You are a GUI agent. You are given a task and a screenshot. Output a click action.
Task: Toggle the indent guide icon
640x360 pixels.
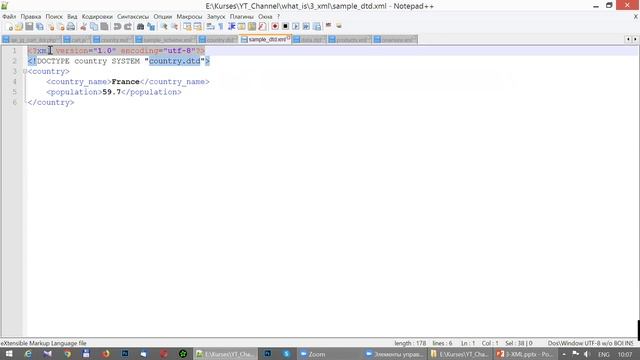231,27
